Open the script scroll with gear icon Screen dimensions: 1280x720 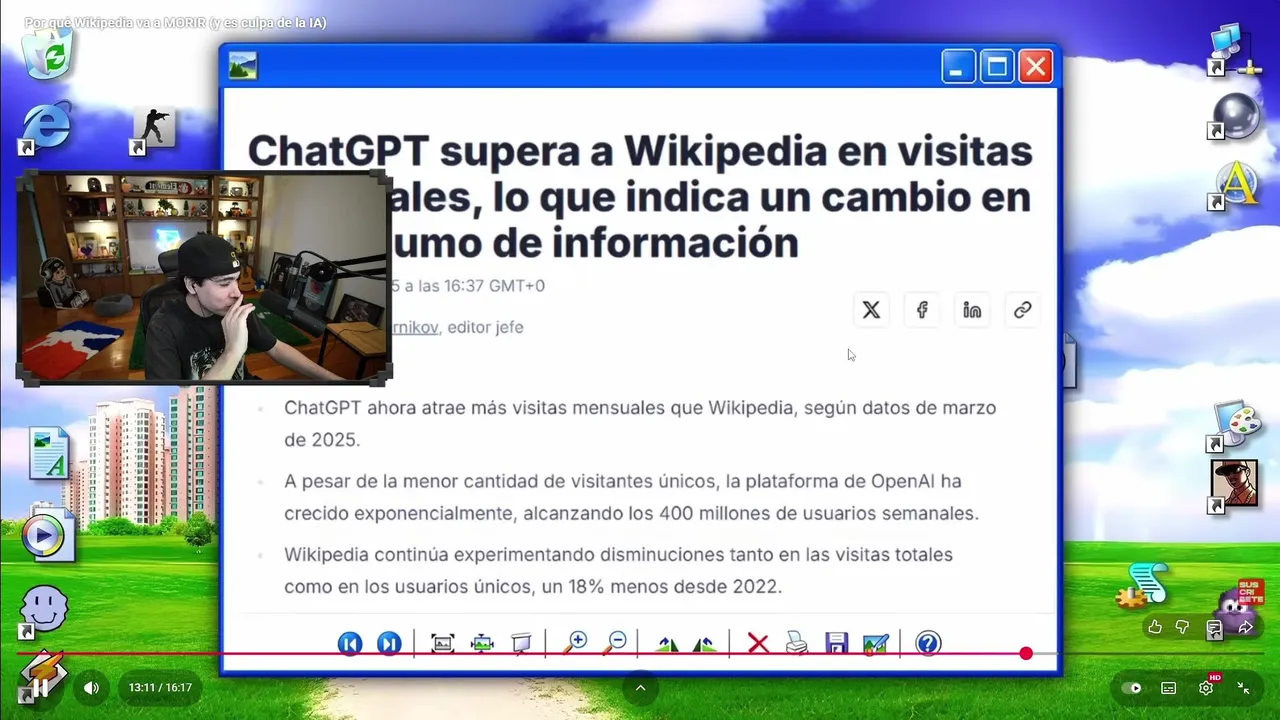point(1143,586)
